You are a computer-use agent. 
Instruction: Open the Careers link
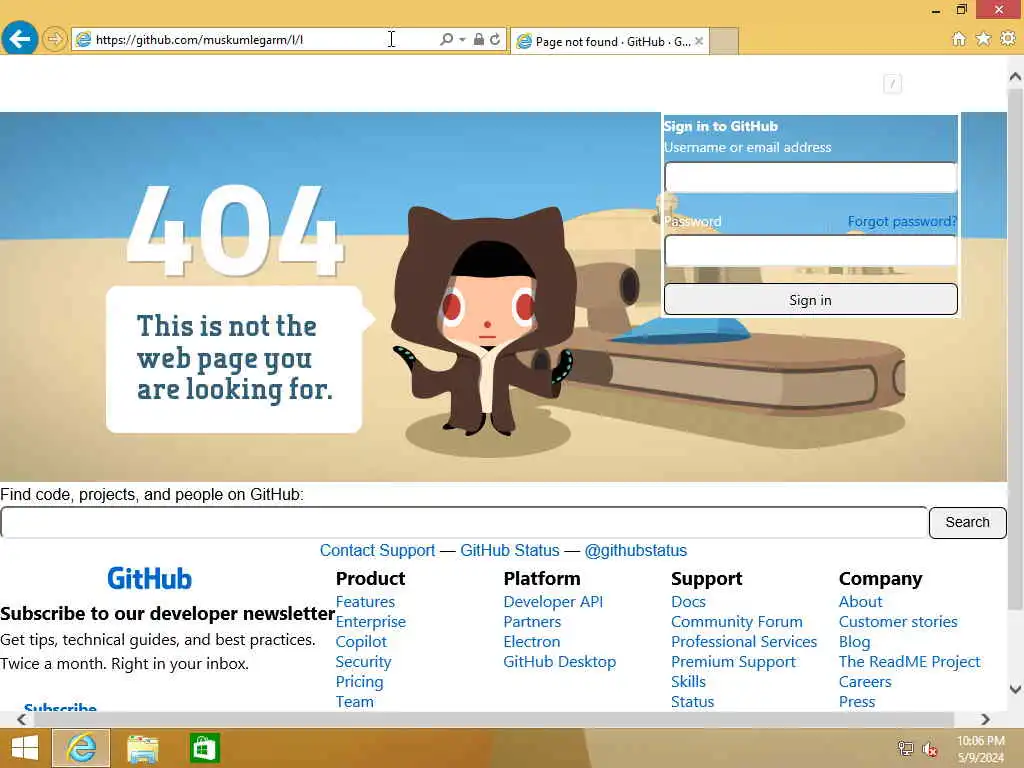[x=865, y=682]
